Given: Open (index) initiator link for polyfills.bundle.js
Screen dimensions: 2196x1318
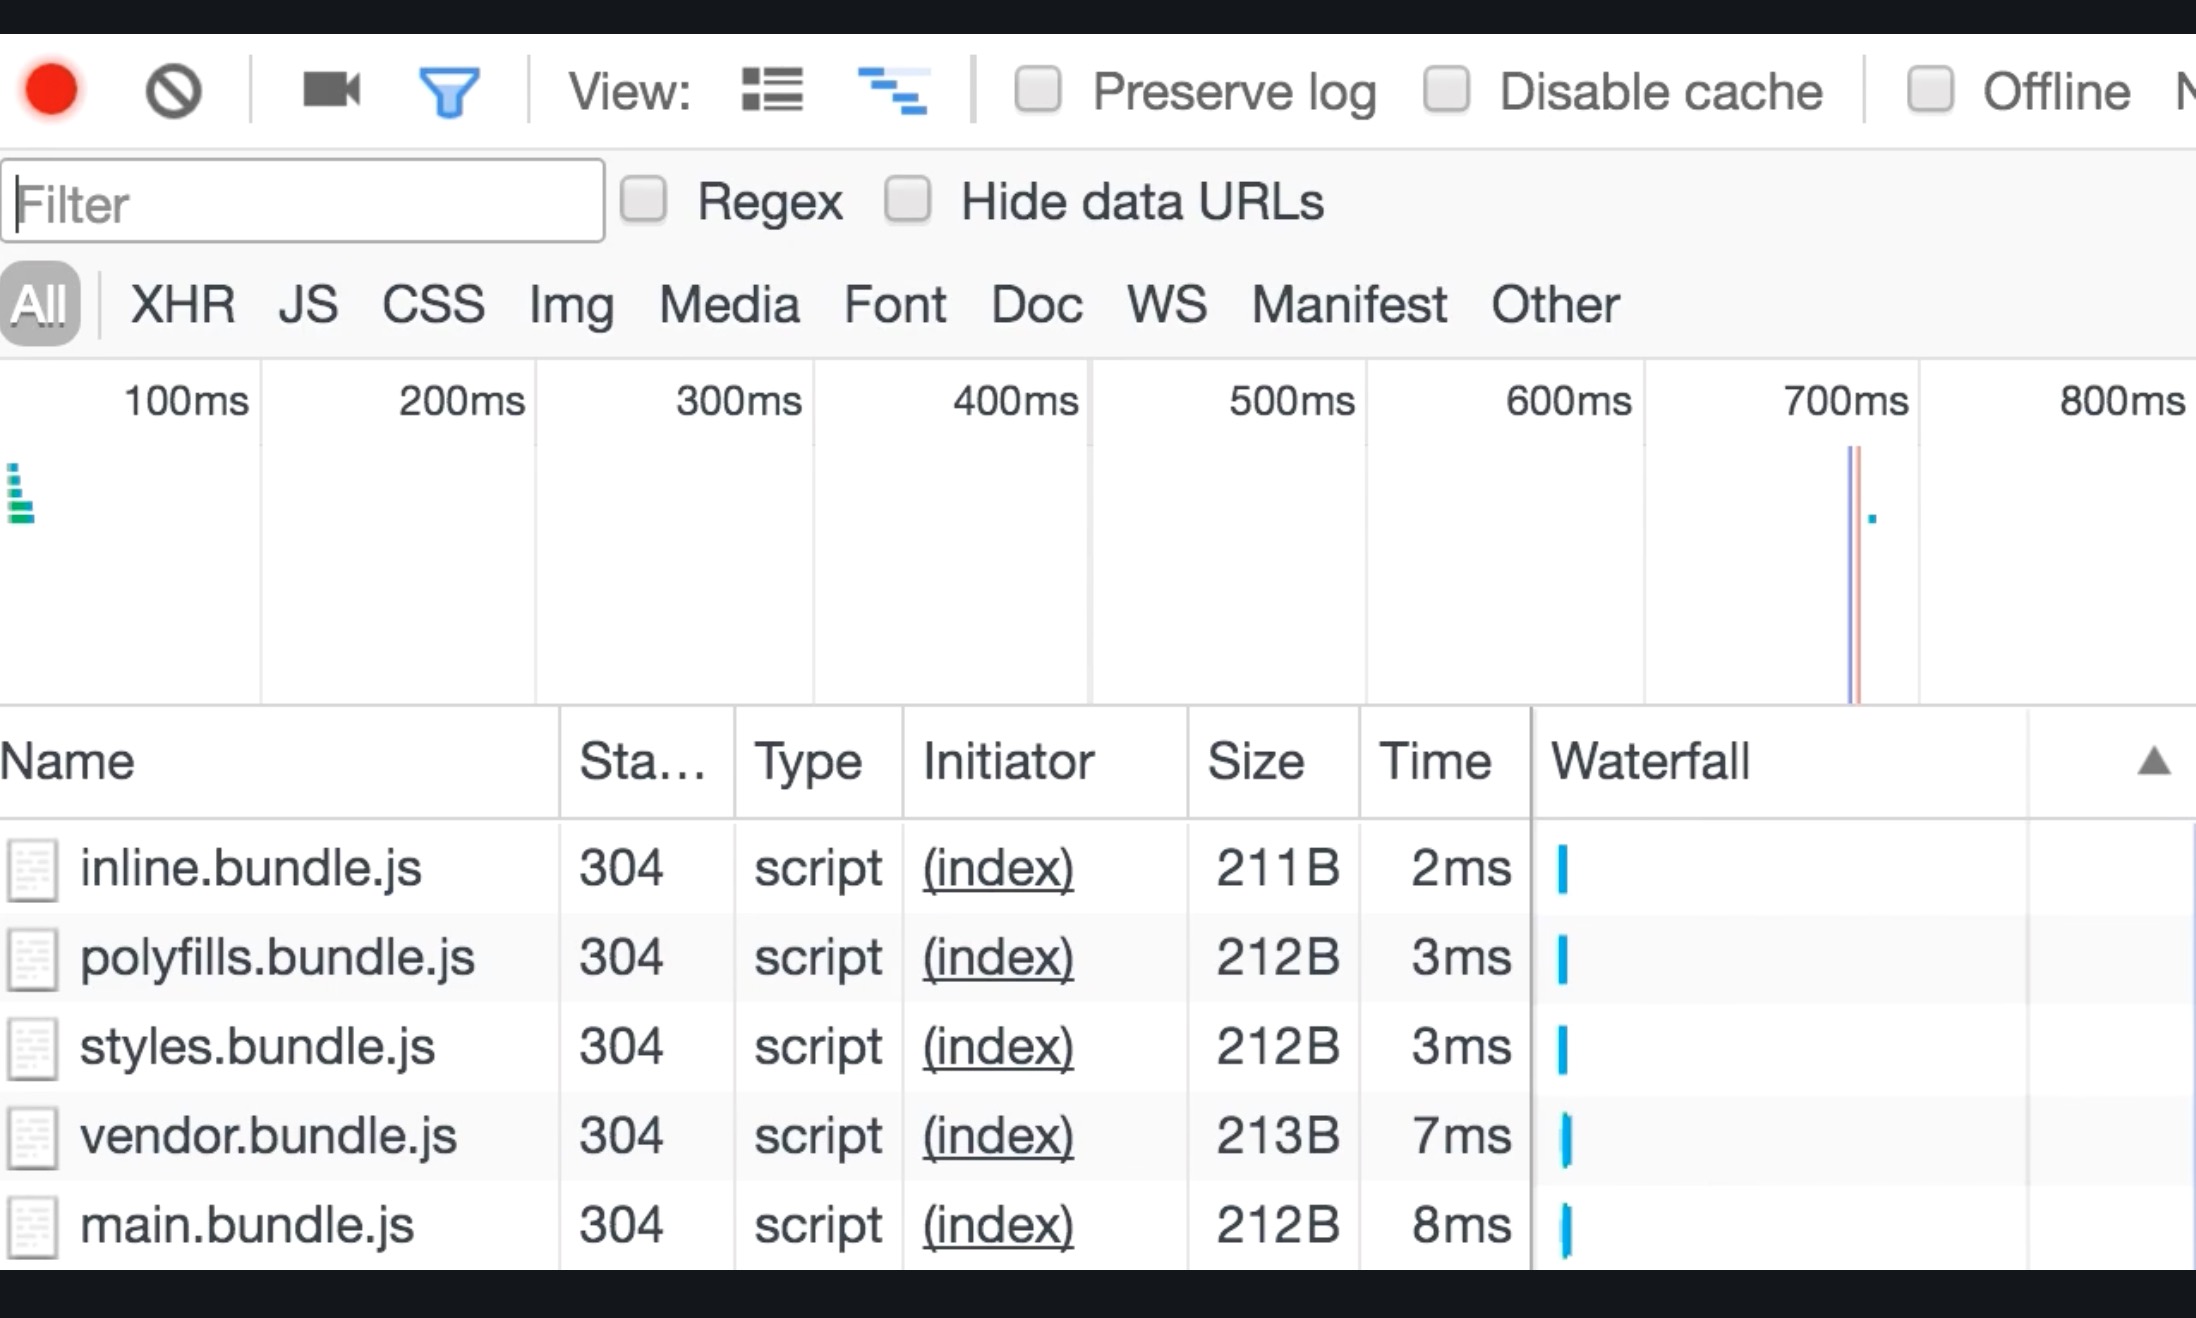Looking at the screenshot, I should 998,957.
